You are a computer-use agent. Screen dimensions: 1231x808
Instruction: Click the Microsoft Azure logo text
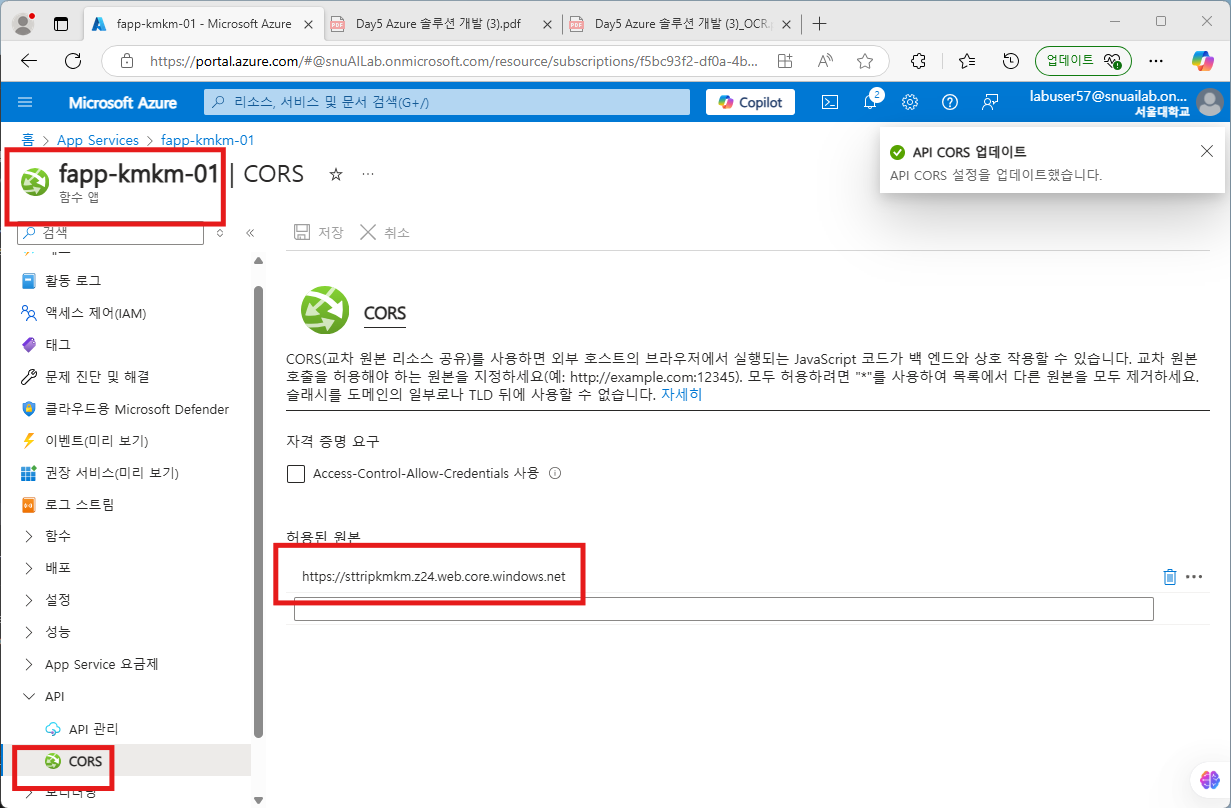tap(123, 102)
